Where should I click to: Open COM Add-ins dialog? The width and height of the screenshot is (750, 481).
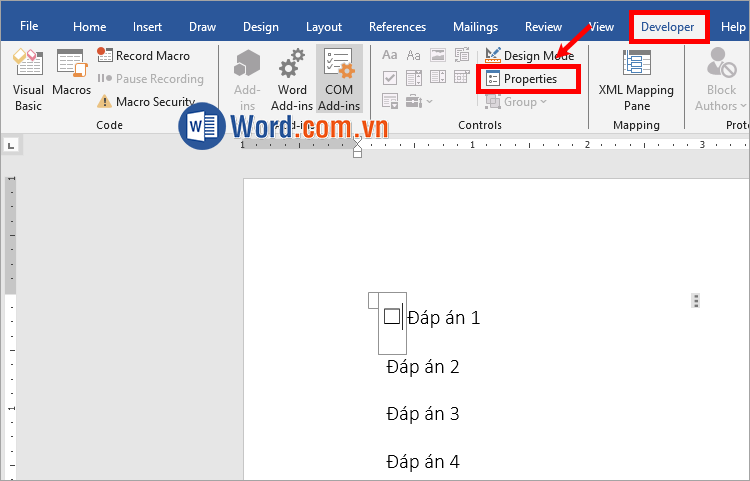(x=339, y=80)
